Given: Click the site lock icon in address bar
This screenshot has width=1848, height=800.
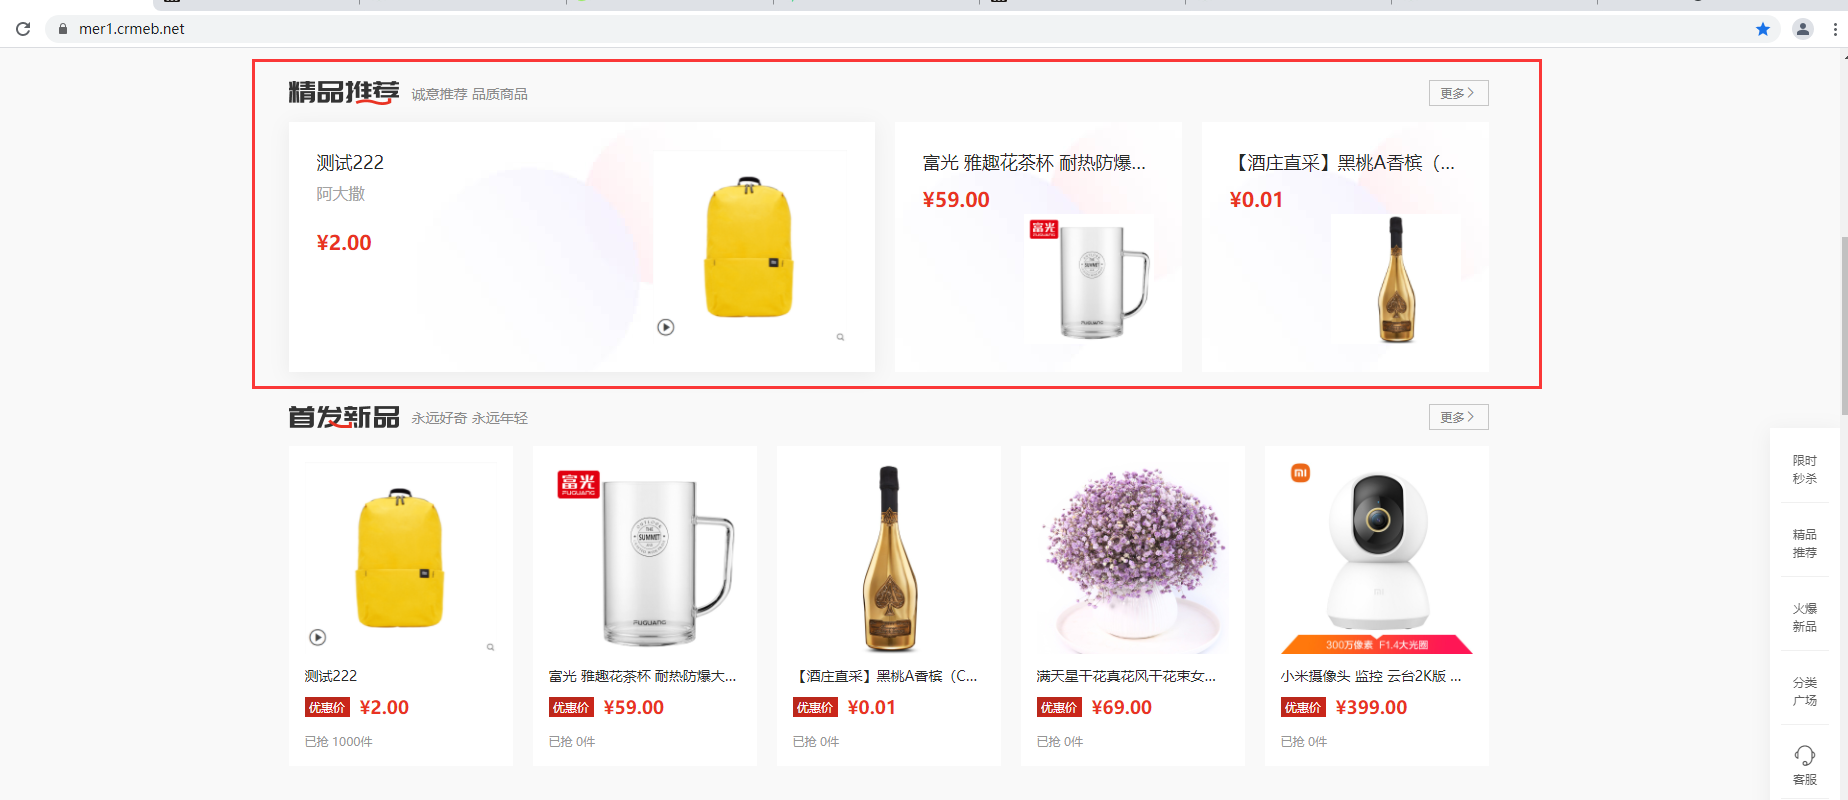Looking at the screenshot, I should tap(63, 29).
